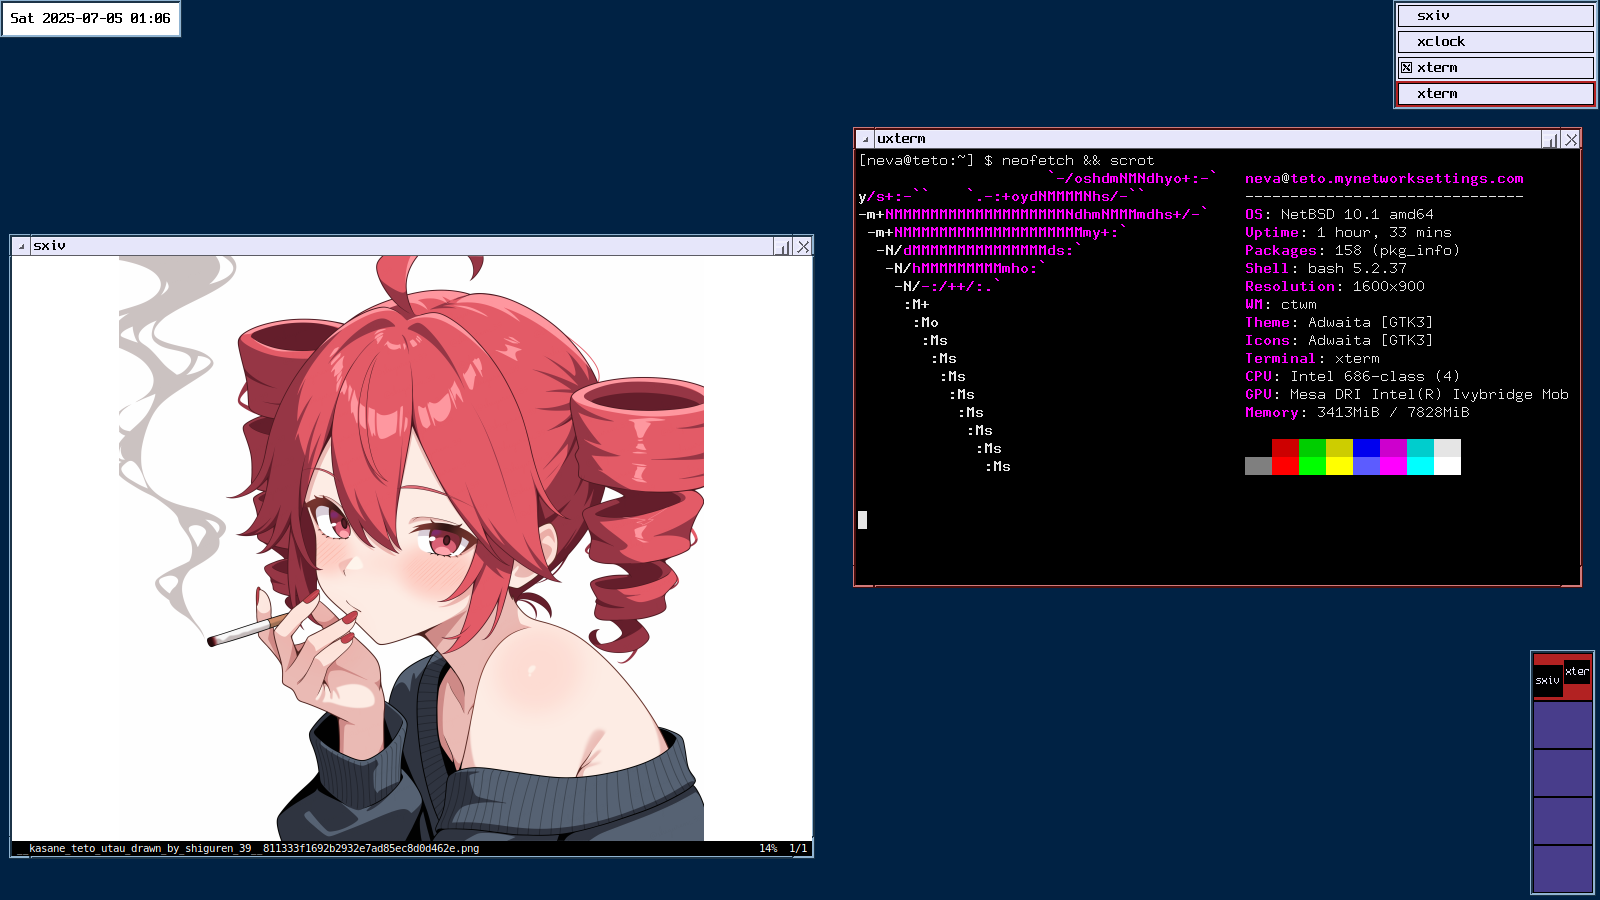The width and height of the screenshot is (1600, 900).
Task: Click the 'OS: NetBSD 10.1 amd64' line
Action: click(x=1339, y=215)
